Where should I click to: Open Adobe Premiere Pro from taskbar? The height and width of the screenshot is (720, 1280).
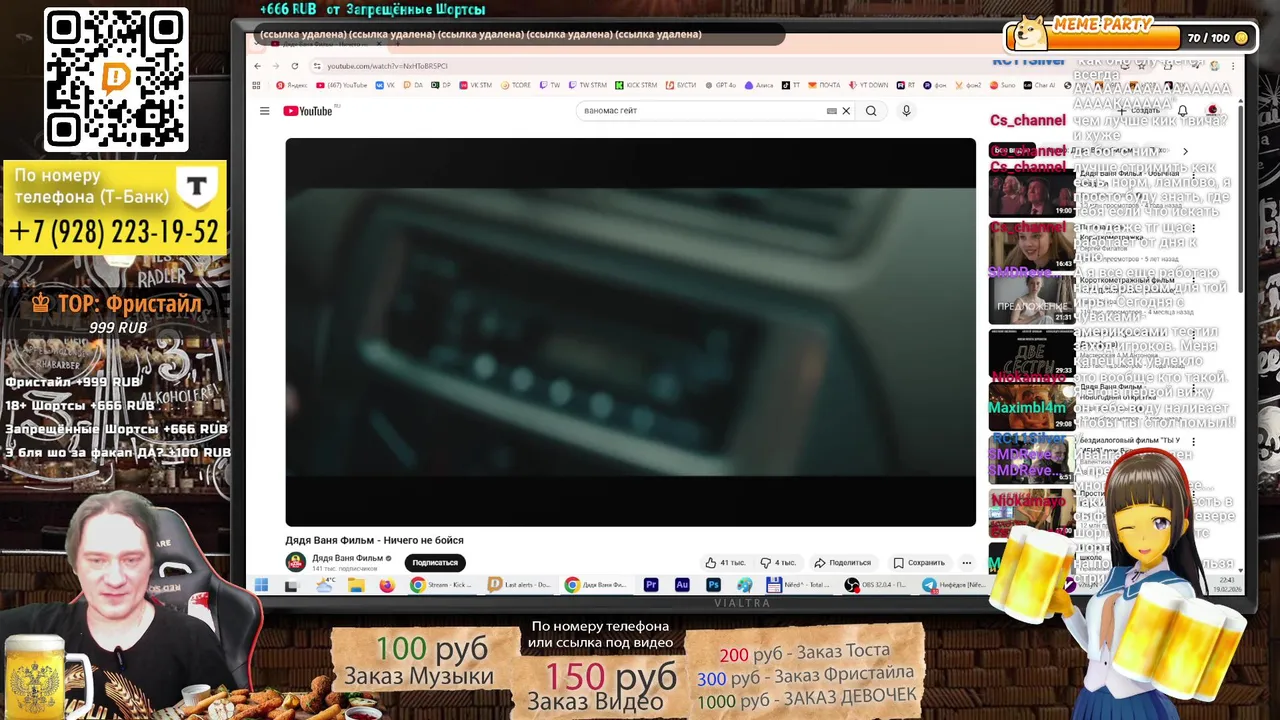click(651, 585)
